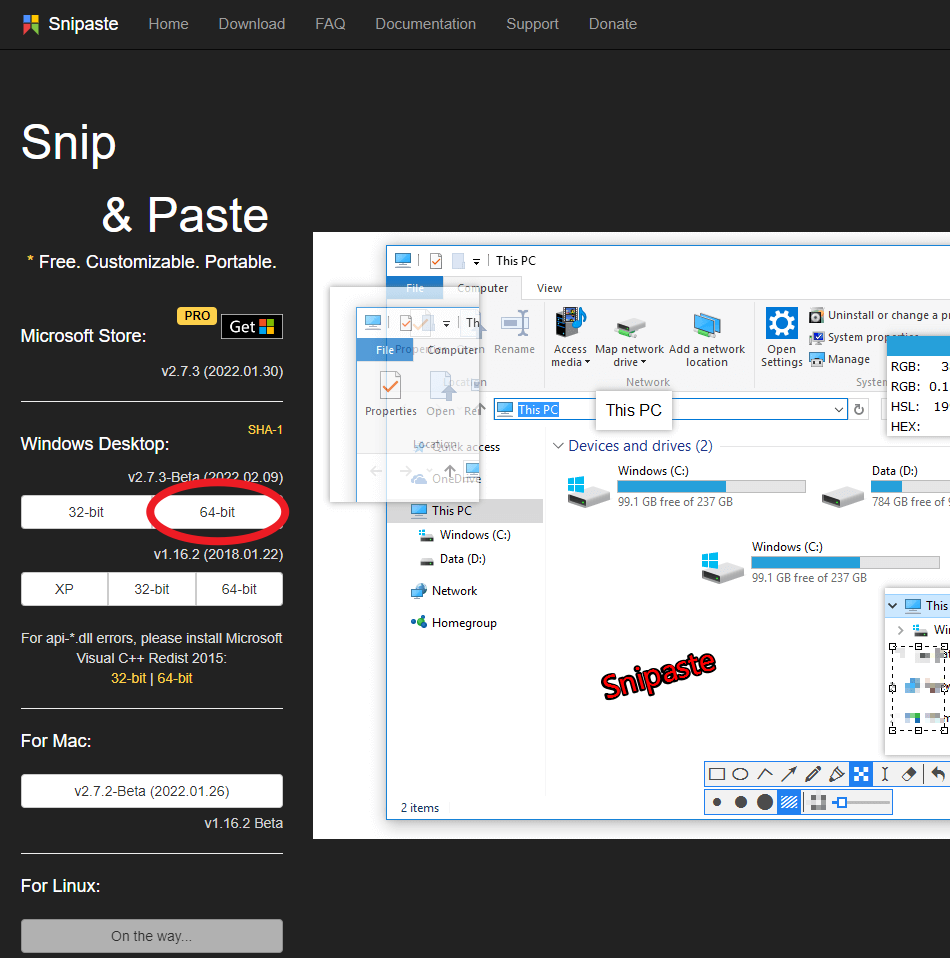Download v2.7.3-Beta 32-bit for Windows
950x958 pixels.
tap(86, 512)
